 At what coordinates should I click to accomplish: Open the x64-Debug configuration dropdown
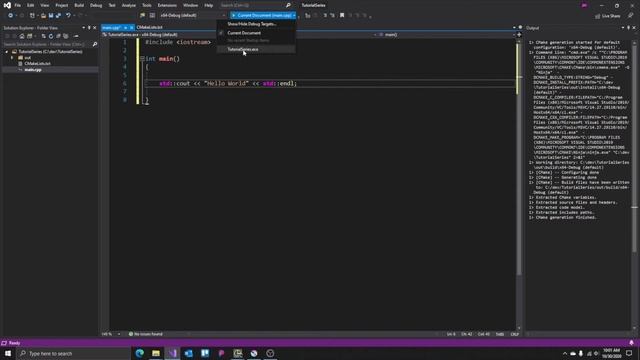coord(193,16)
